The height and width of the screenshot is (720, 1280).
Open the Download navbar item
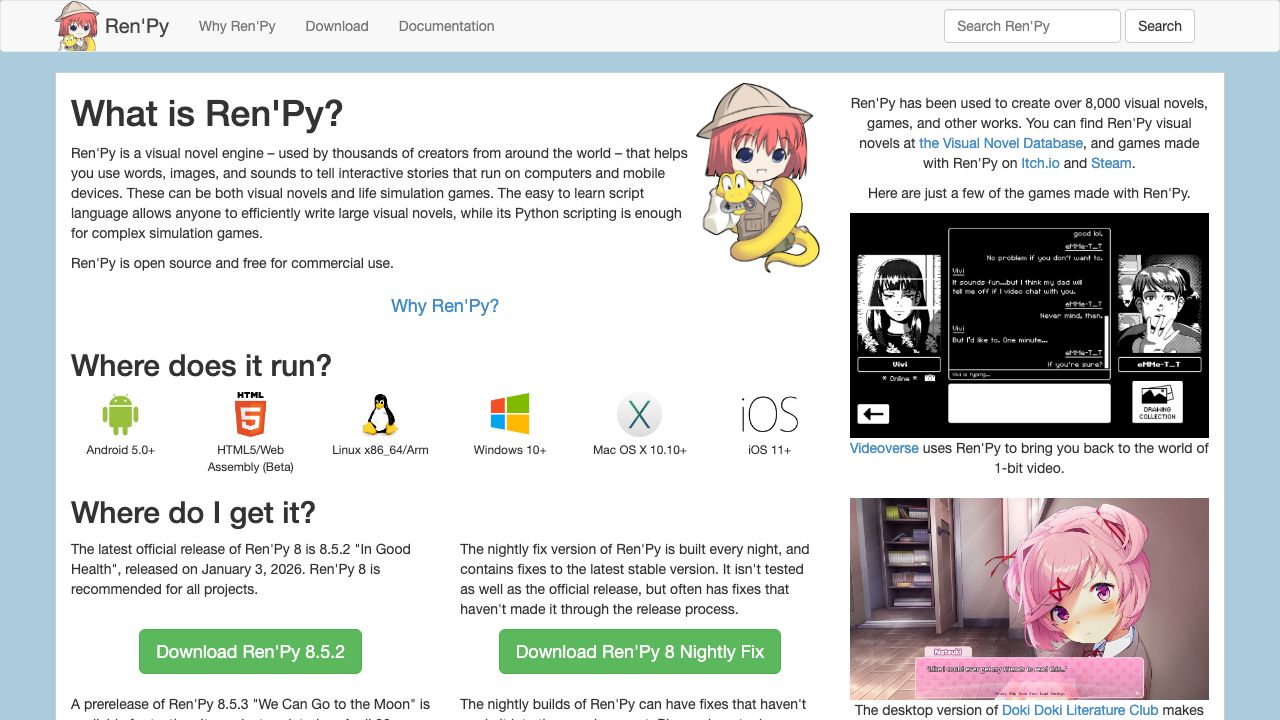pos(337,26)
